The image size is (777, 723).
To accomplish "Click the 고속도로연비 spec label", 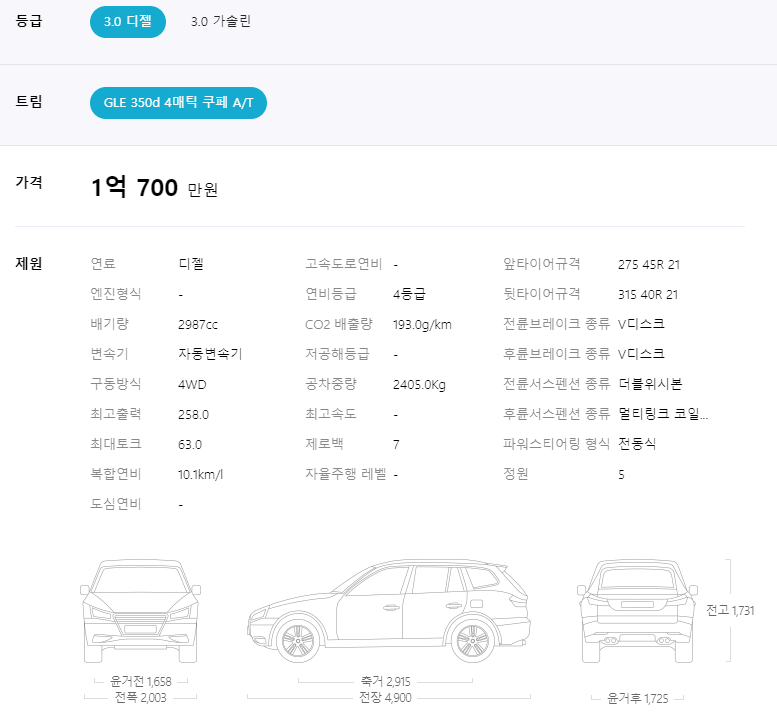I will click(x=343, y=264).
